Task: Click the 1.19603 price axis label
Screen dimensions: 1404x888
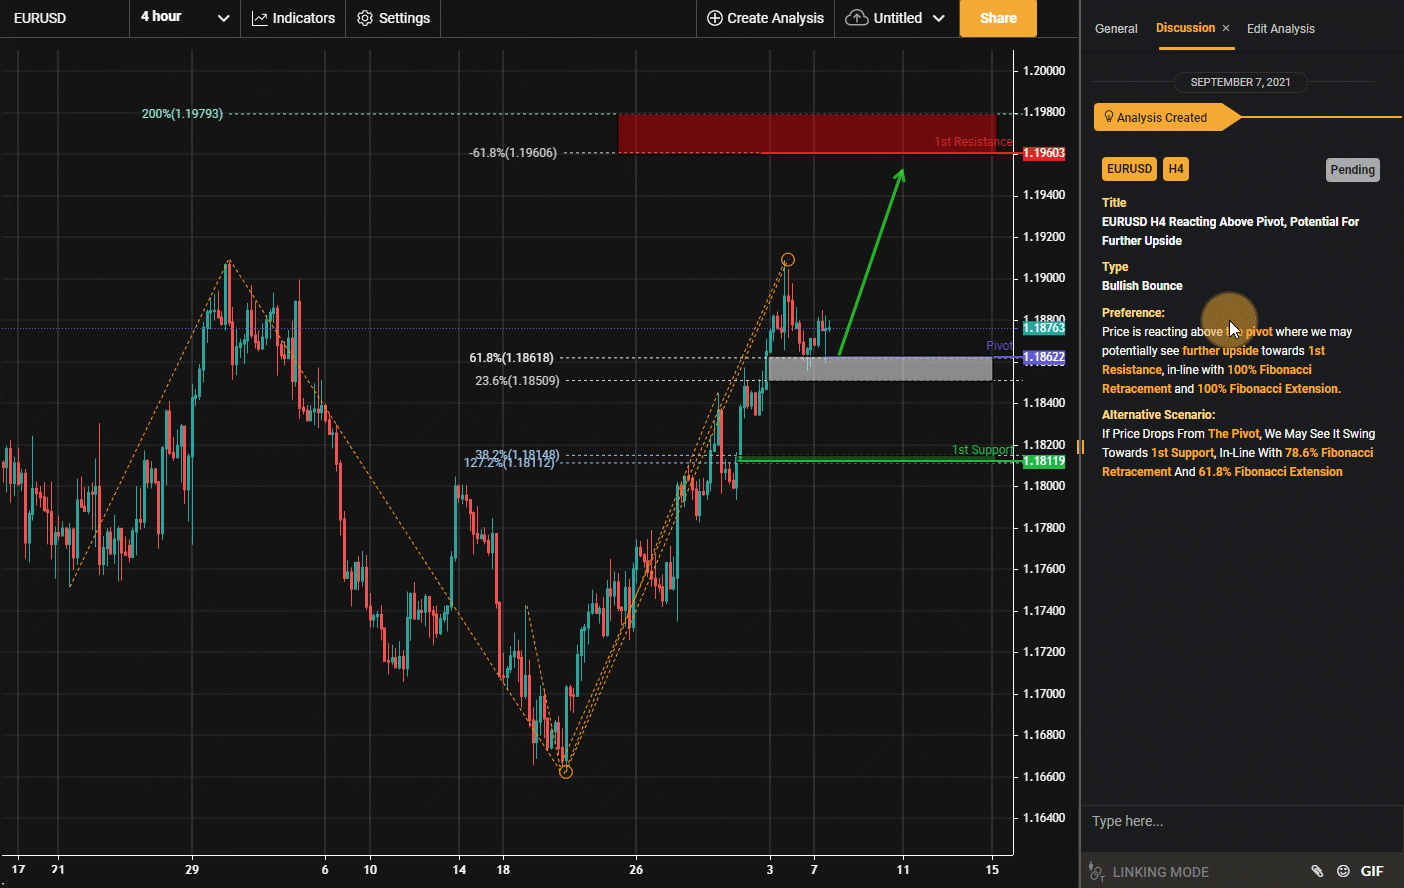Action: [1044, 153]
